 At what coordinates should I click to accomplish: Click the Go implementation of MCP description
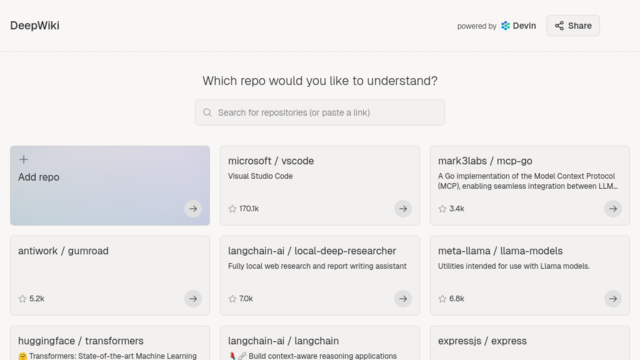(x=527, y=181)
